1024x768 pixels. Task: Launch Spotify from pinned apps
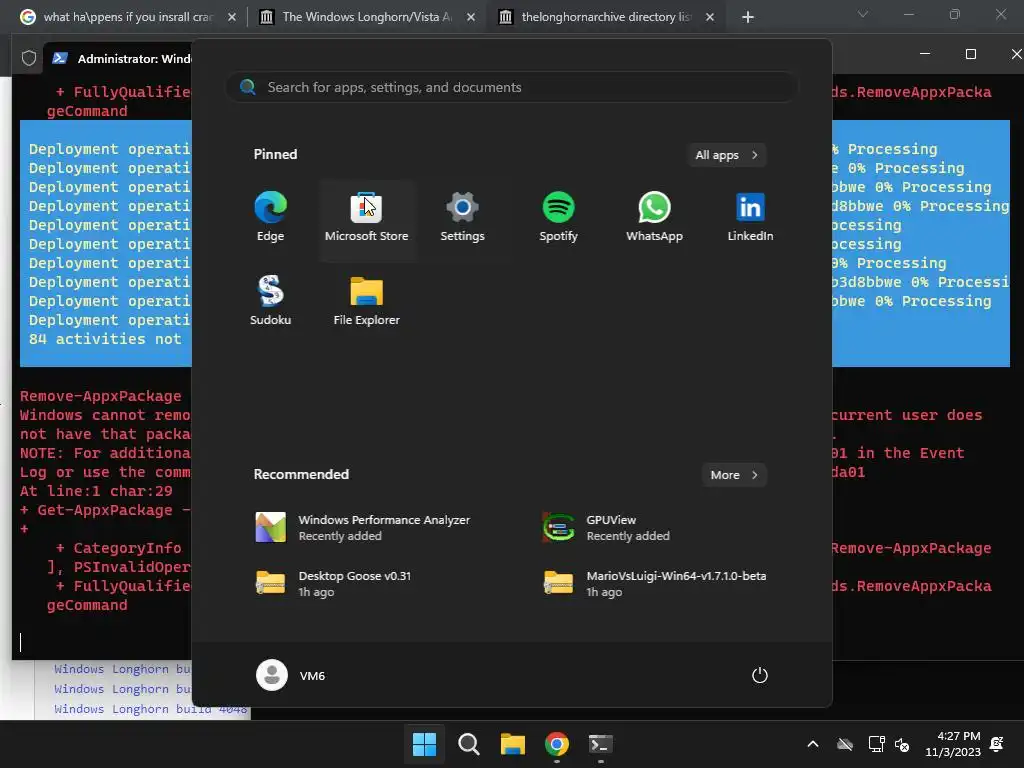pos(558,217)
